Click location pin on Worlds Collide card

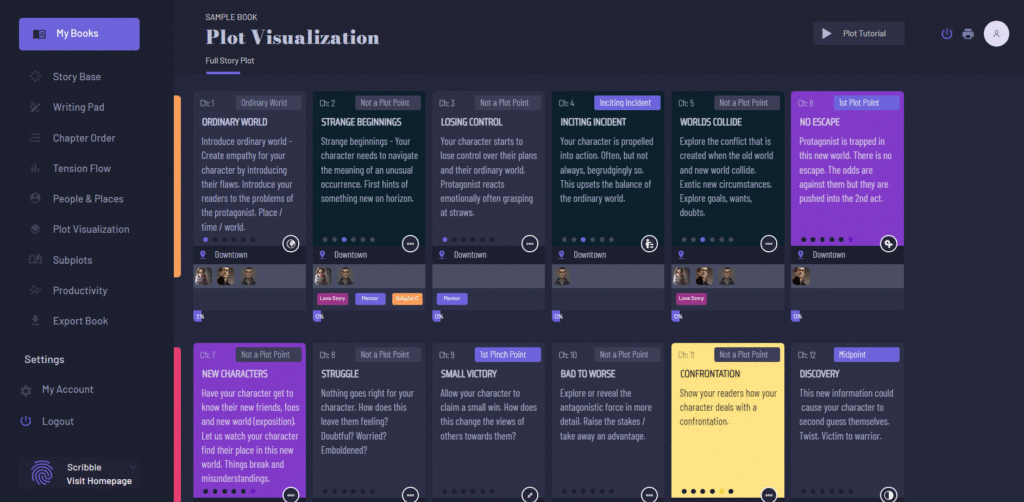[681, 255]
